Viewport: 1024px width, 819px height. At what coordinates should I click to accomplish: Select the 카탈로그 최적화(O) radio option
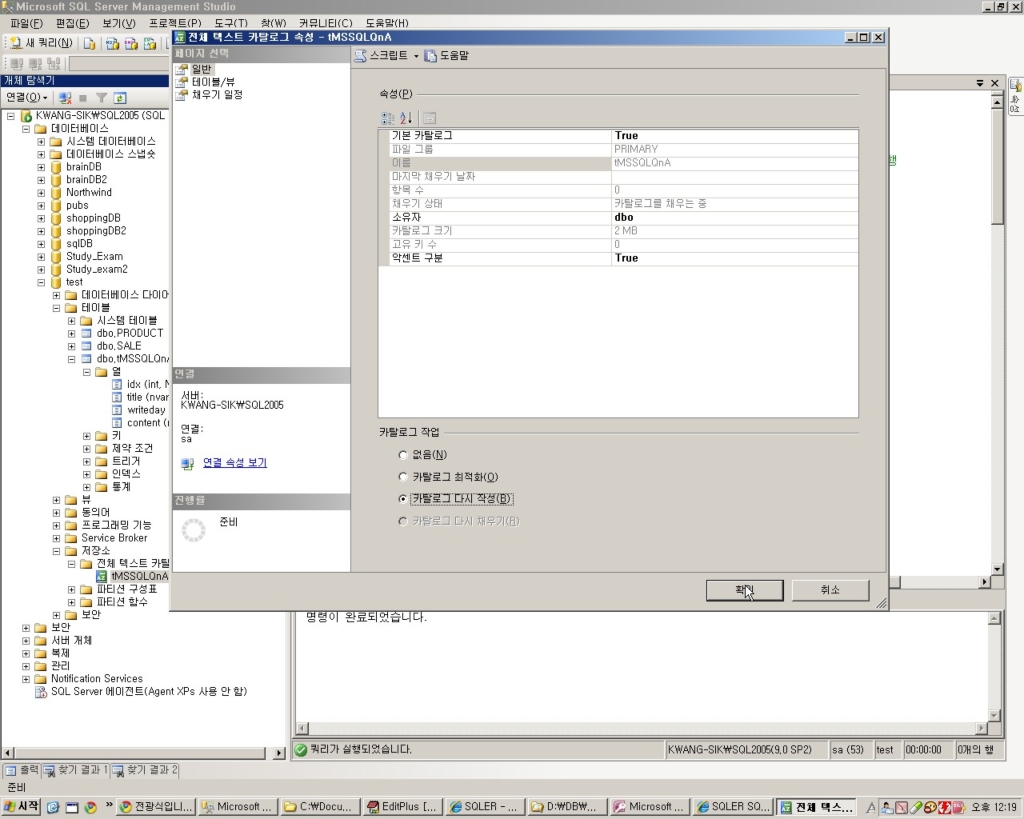pyautogui.click(x=403, y=477)
